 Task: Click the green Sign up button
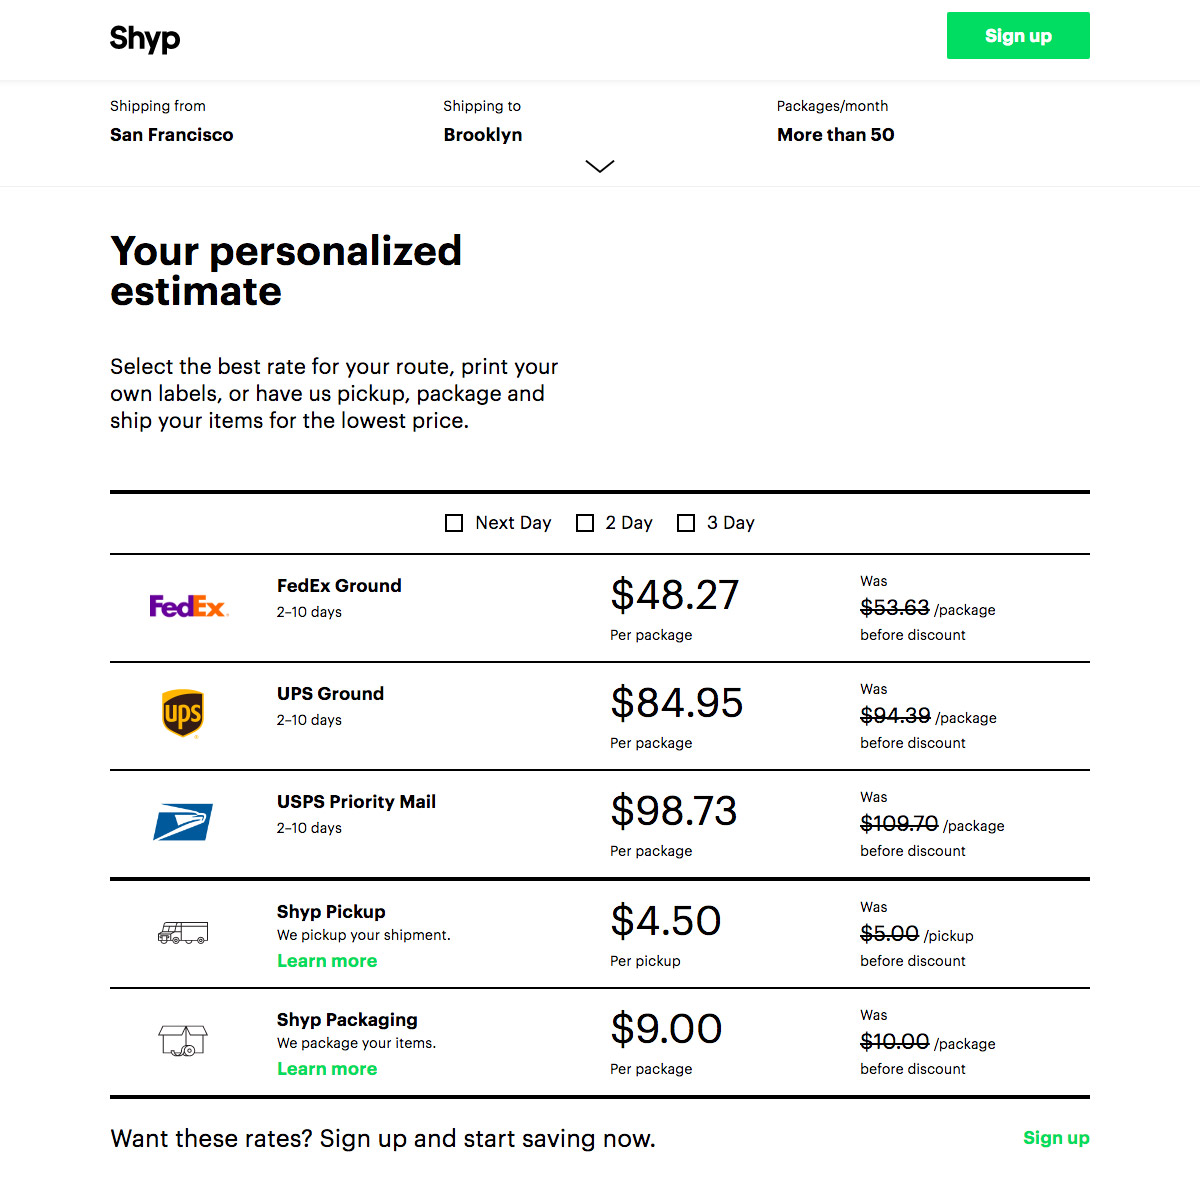click(x=1018, y=36)
